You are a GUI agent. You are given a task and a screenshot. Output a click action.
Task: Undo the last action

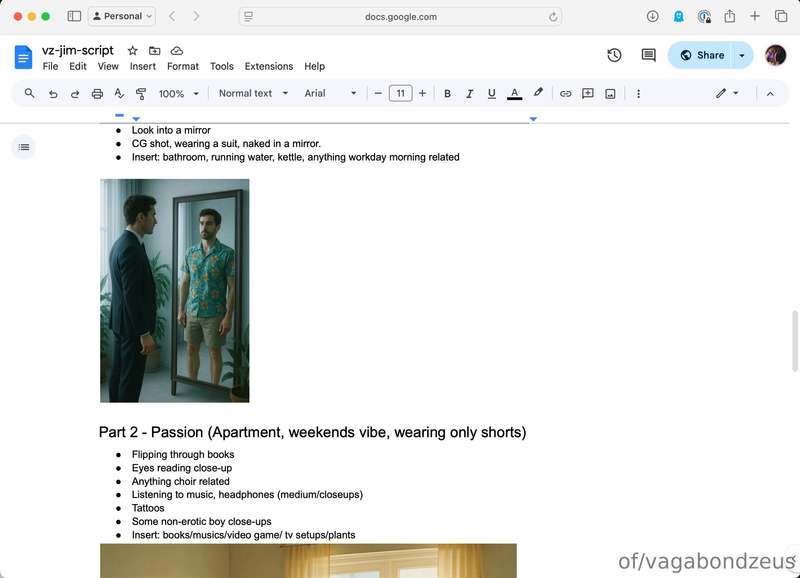click(53, 94)
